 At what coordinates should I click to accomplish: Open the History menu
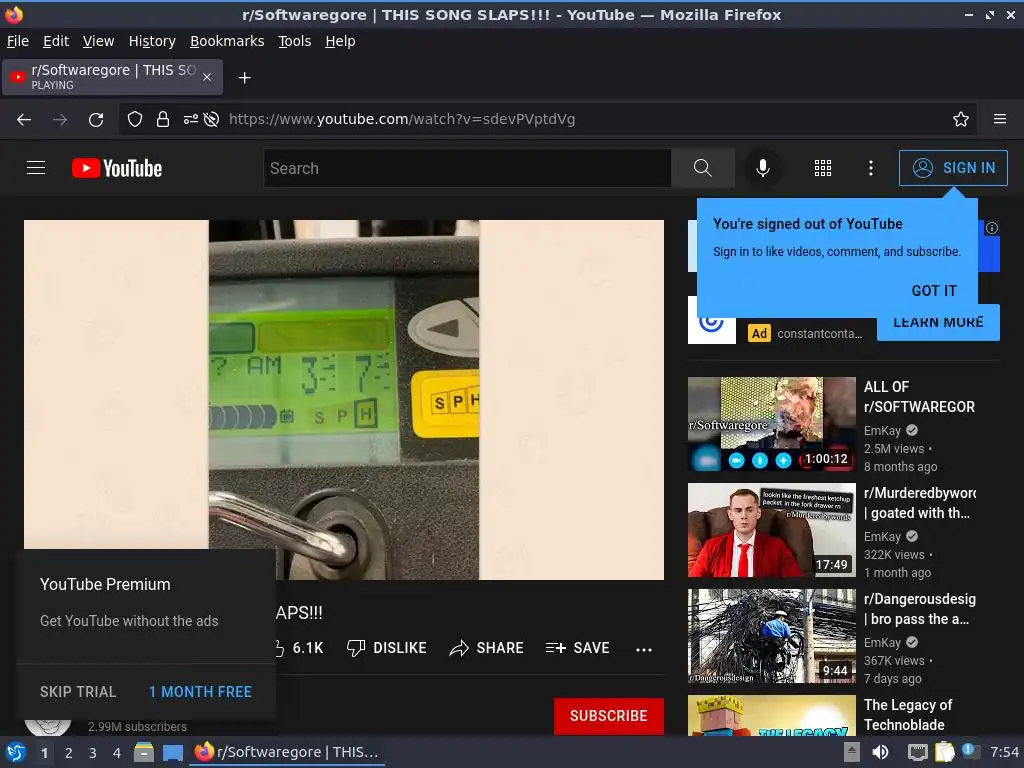152,41
